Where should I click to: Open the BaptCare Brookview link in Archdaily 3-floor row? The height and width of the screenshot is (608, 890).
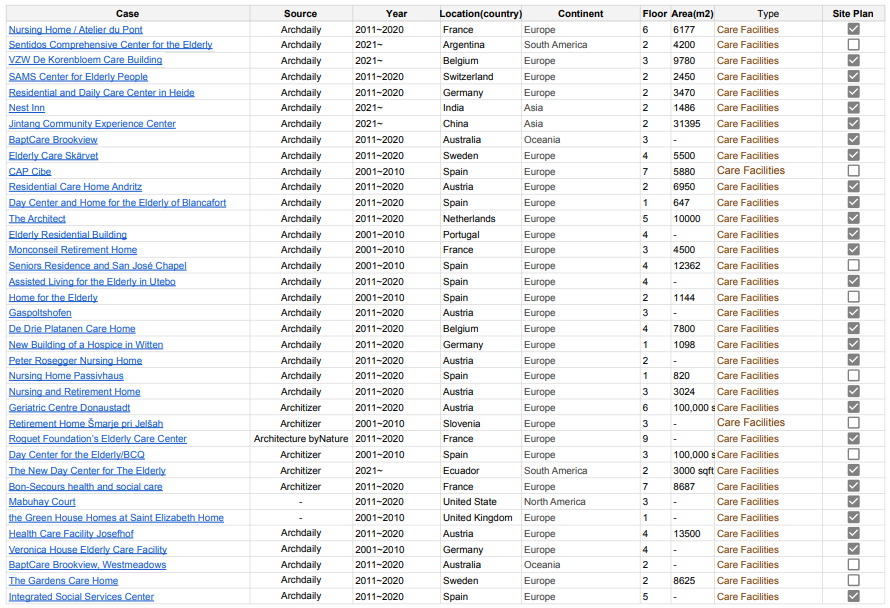point(53,140)
